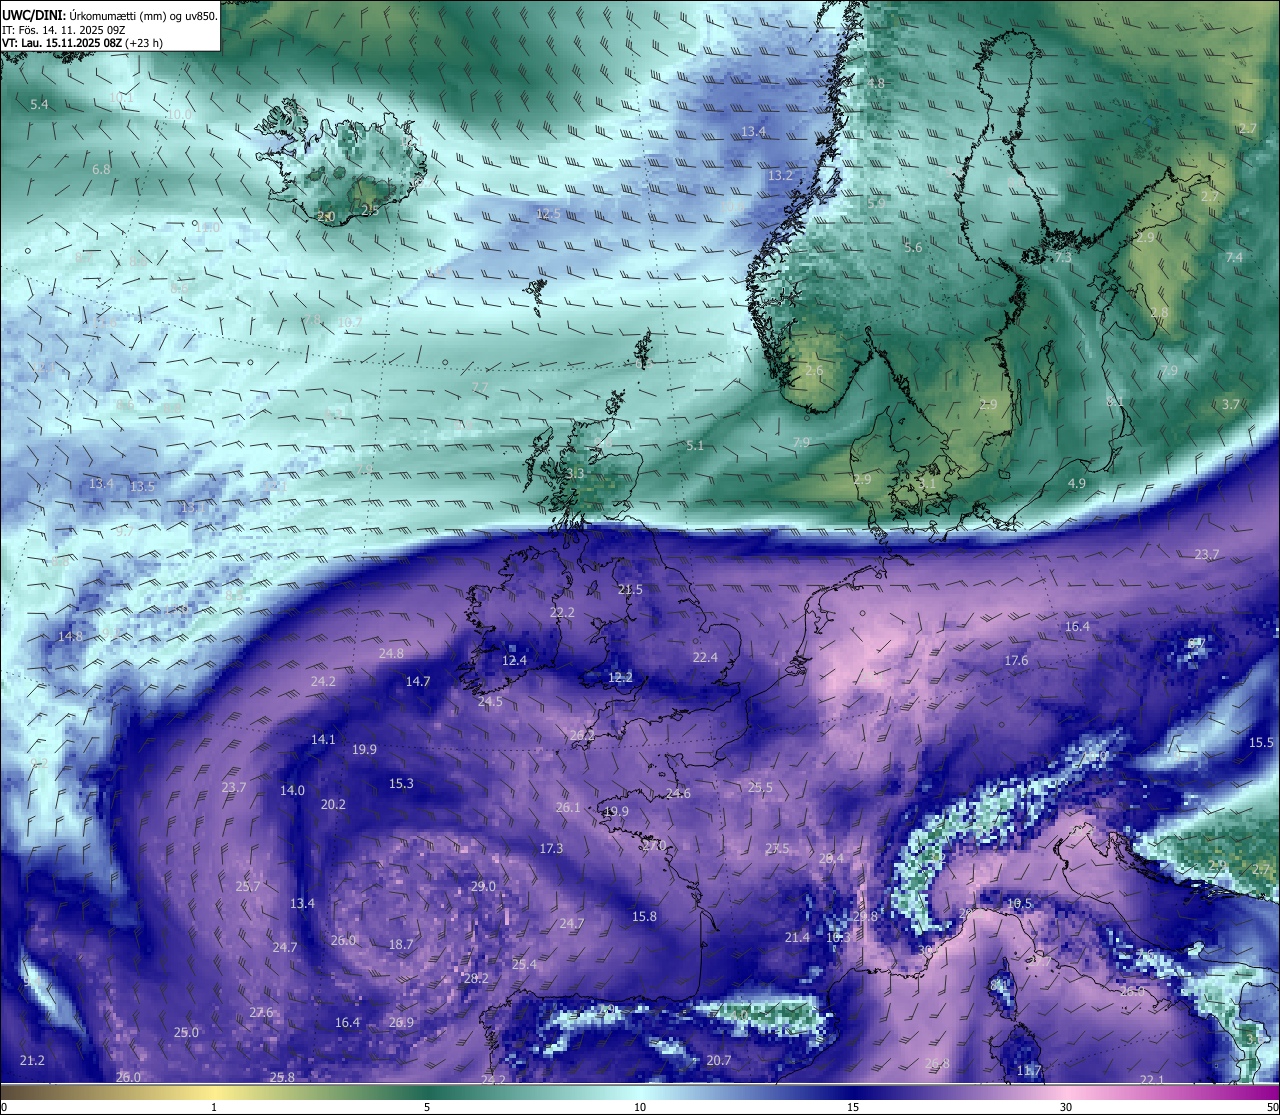Click the 2.0 value on Iceland
Viewport: 1280px width, 1115px height.
pos(326,216)
